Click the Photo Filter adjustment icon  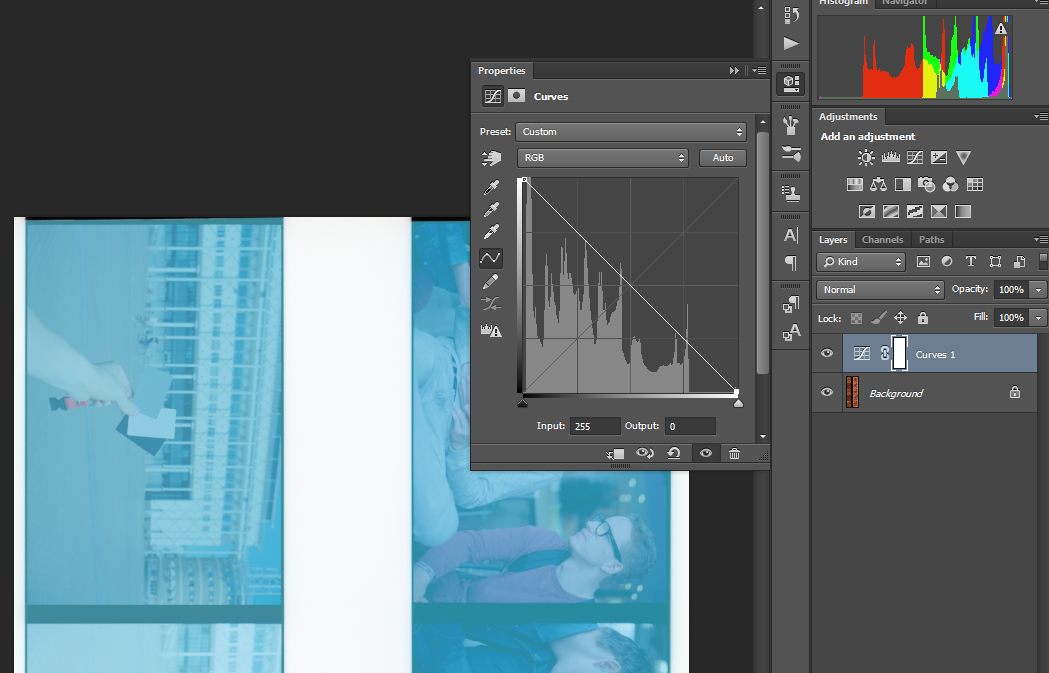[x=926, y=185]
